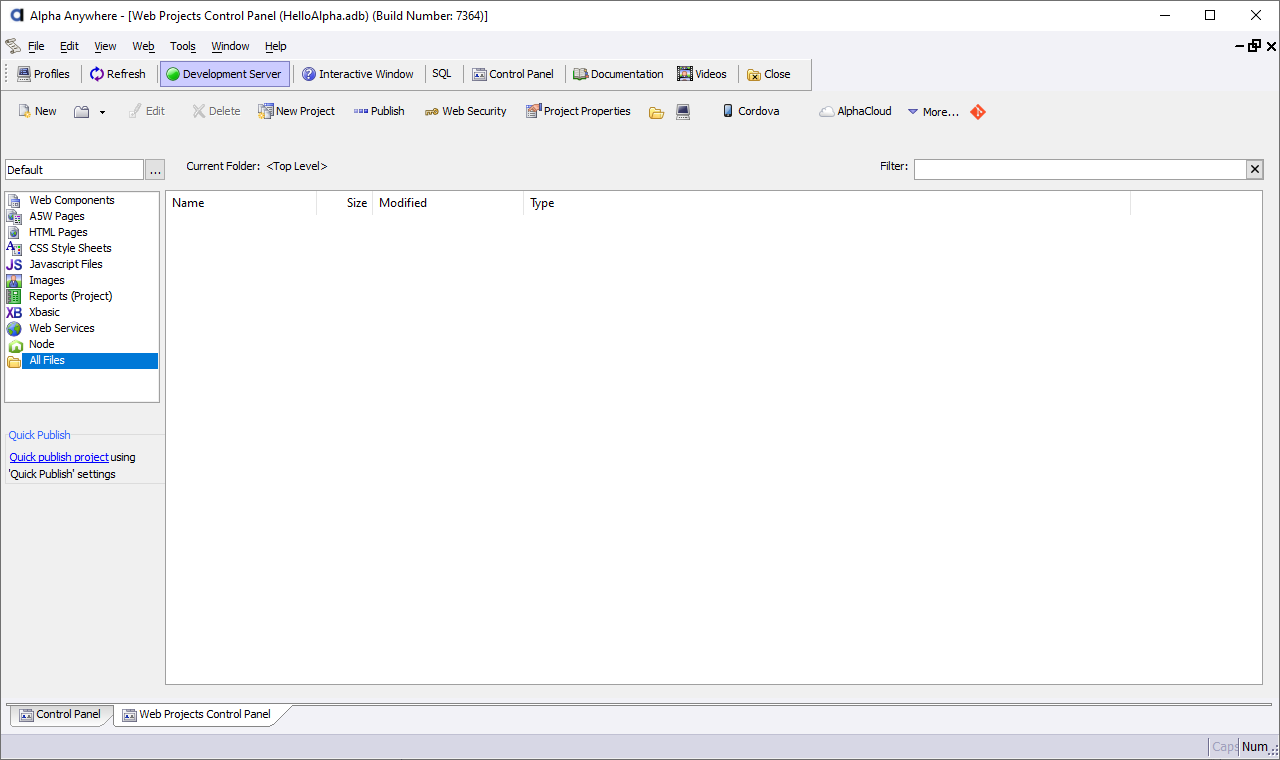This screenshot has width=1280, height=760.
Task: Open the Profiles toolbar button
Action: pos(44,74)
